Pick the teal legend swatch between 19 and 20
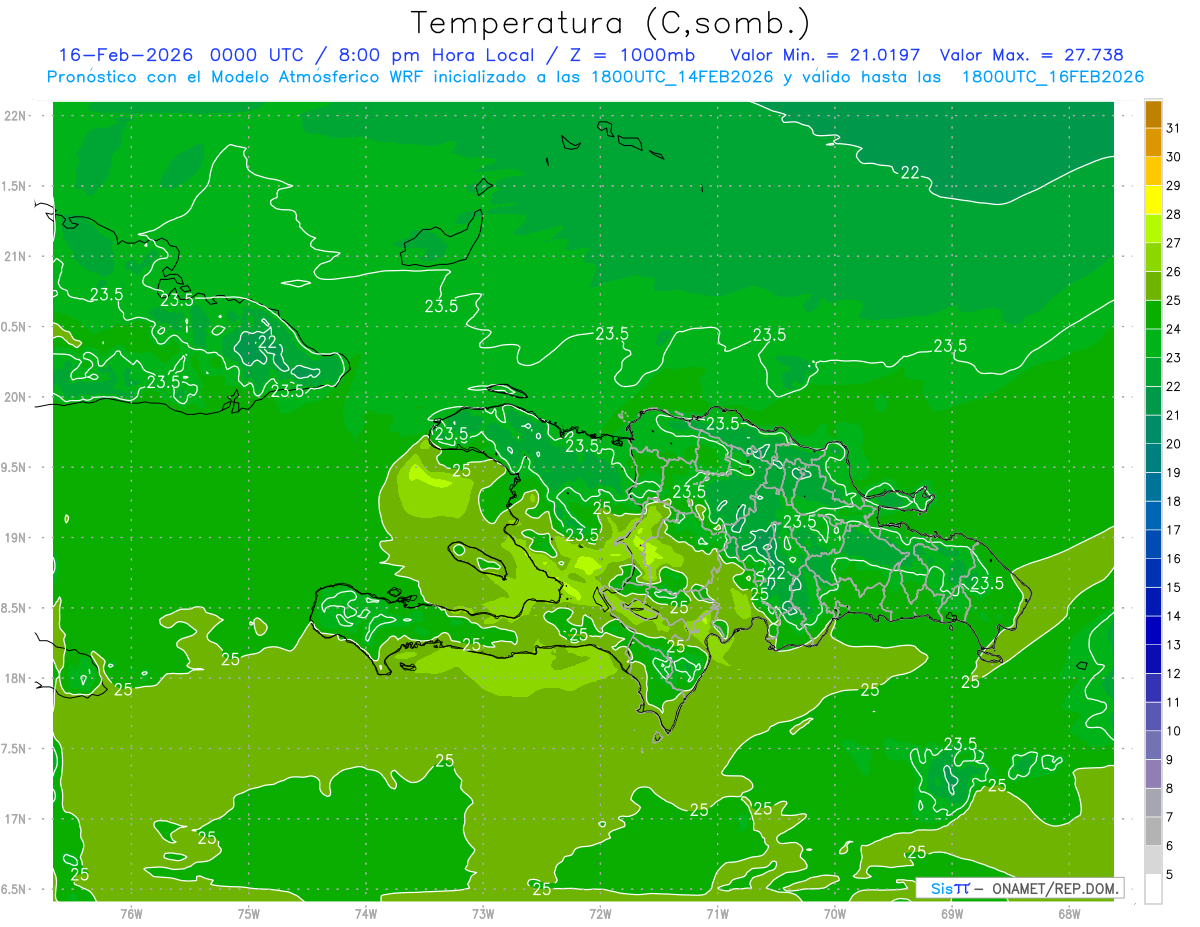 [x=1153, y=458]
